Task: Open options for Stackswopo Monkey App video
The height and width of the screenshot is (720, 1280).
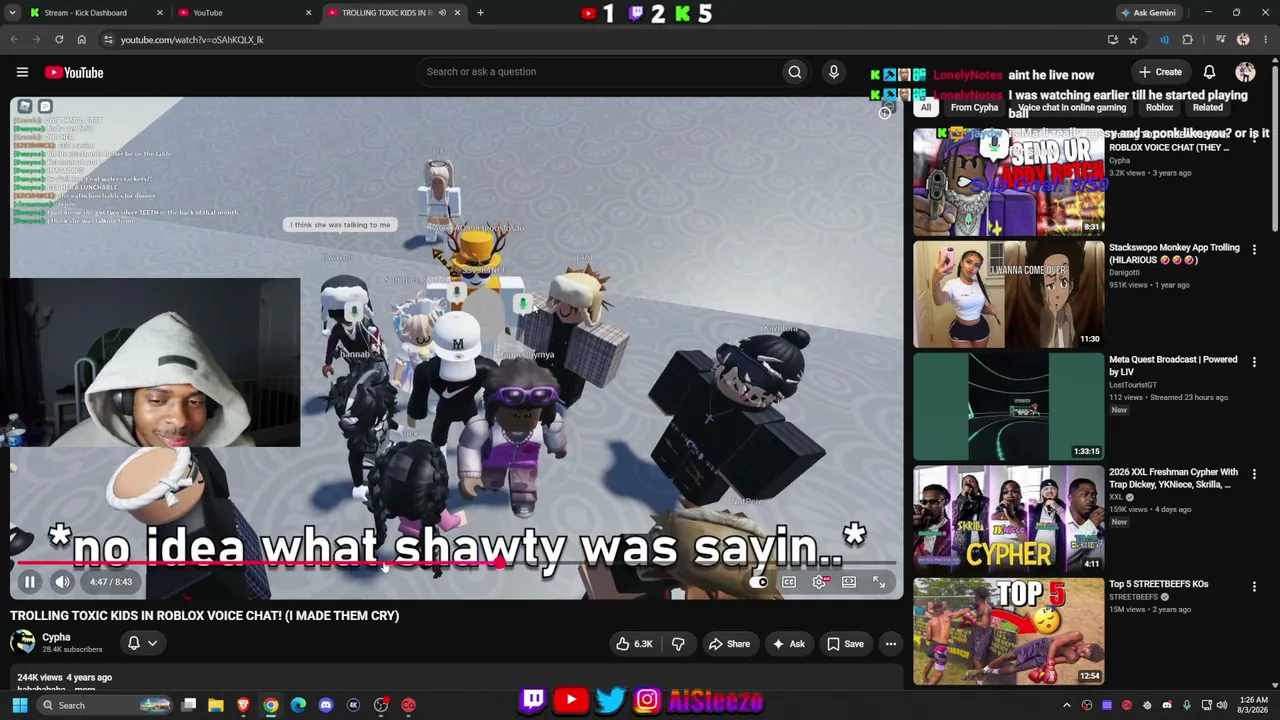Action: [1254, 249]
